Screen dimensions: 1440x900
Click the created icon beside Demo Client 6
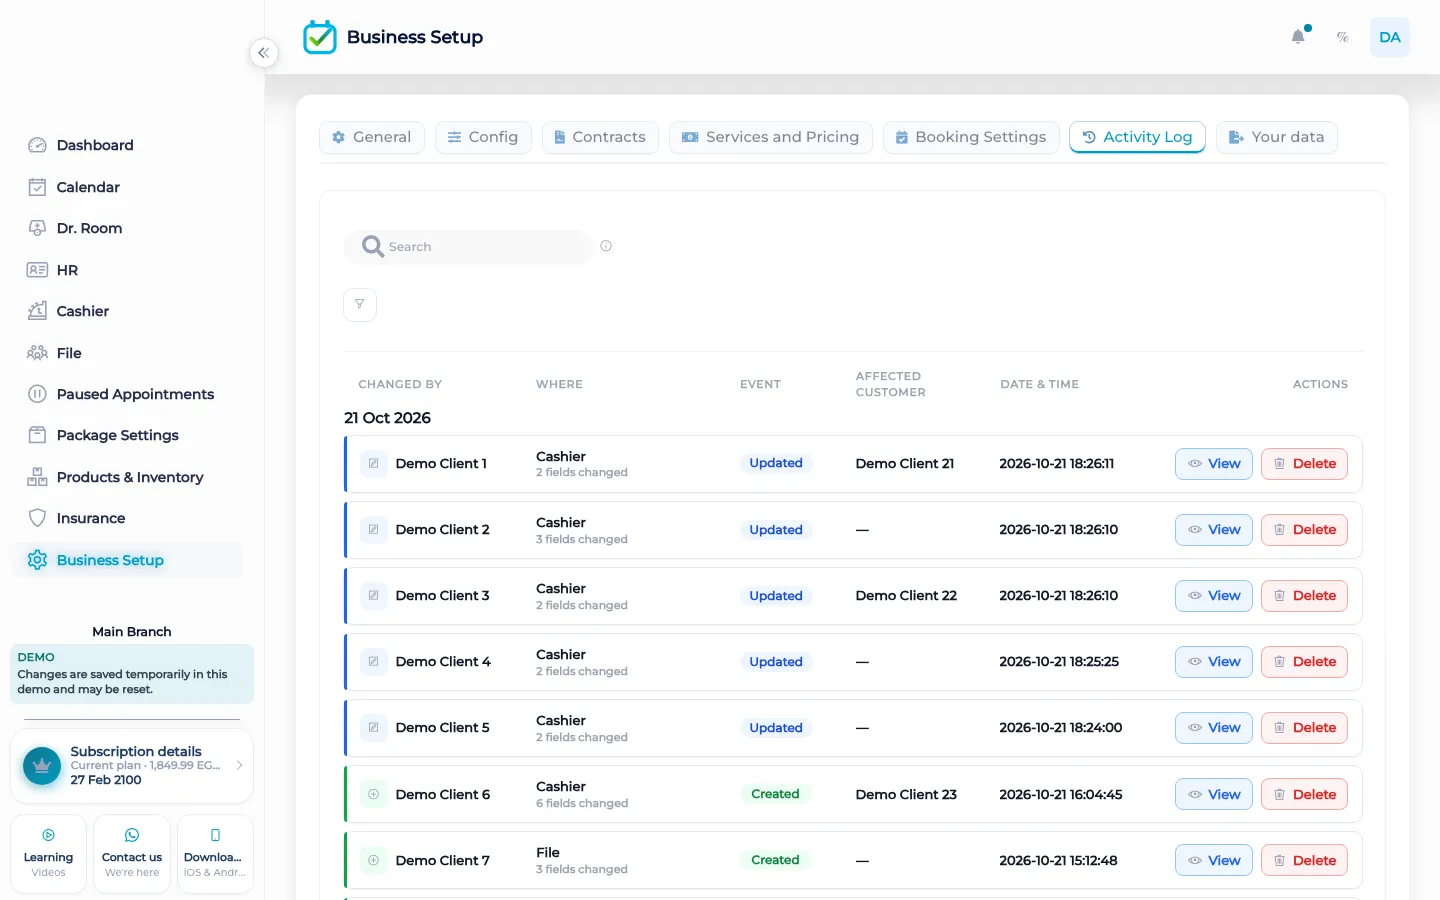(x=373, y=795)
